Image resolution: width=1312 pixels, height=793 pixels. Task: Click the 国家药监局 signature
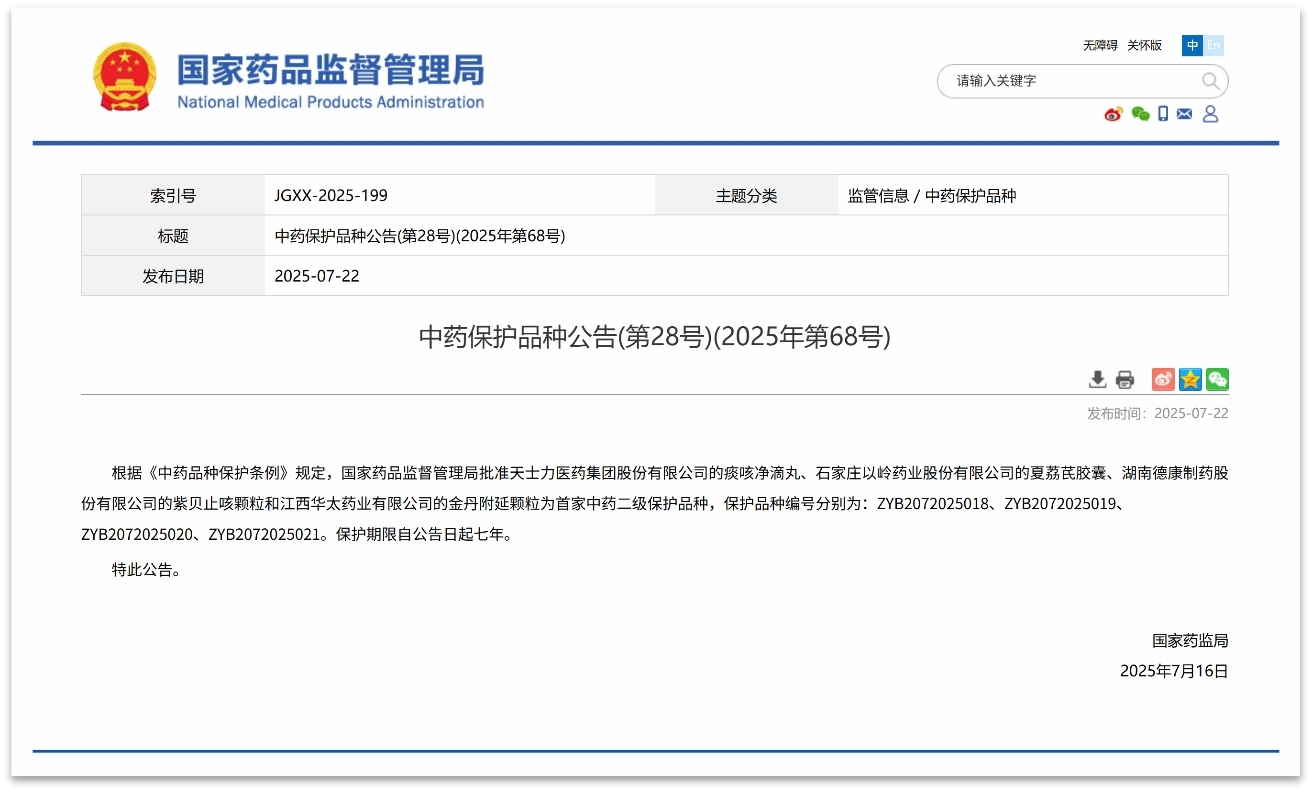1190,641
